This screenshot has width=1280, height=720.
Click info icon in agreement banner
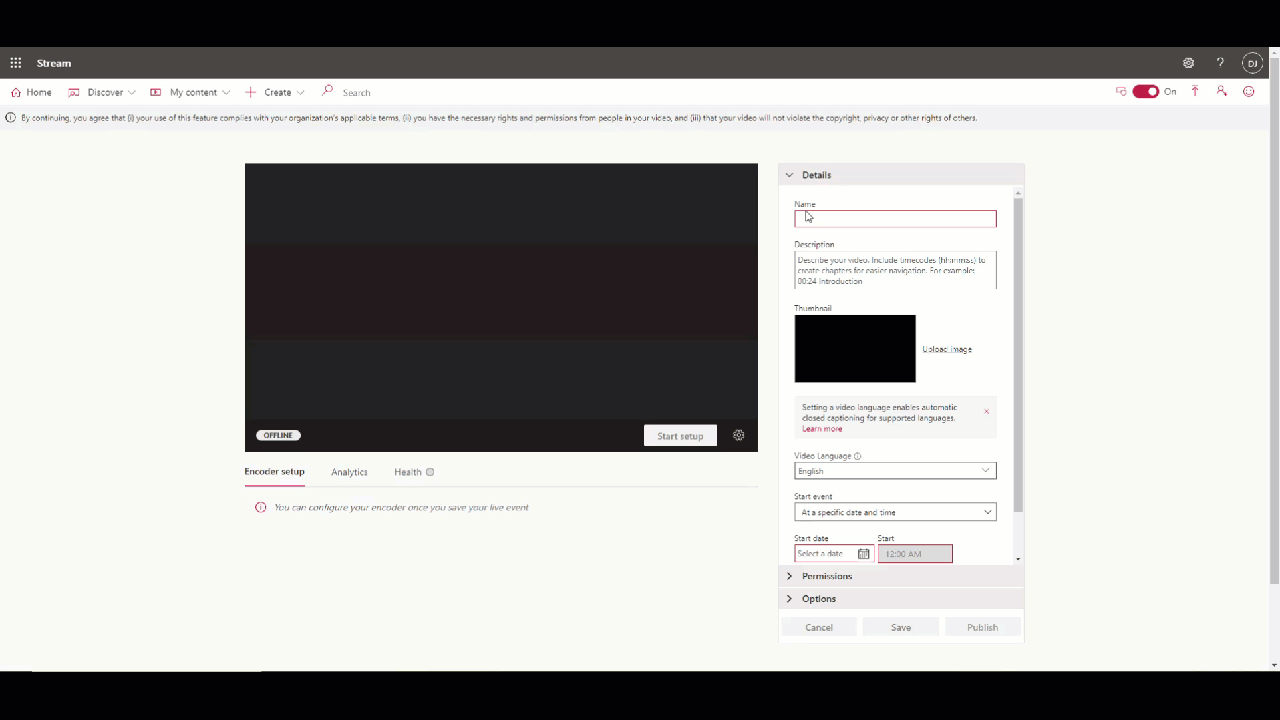(x=11, y=118)
